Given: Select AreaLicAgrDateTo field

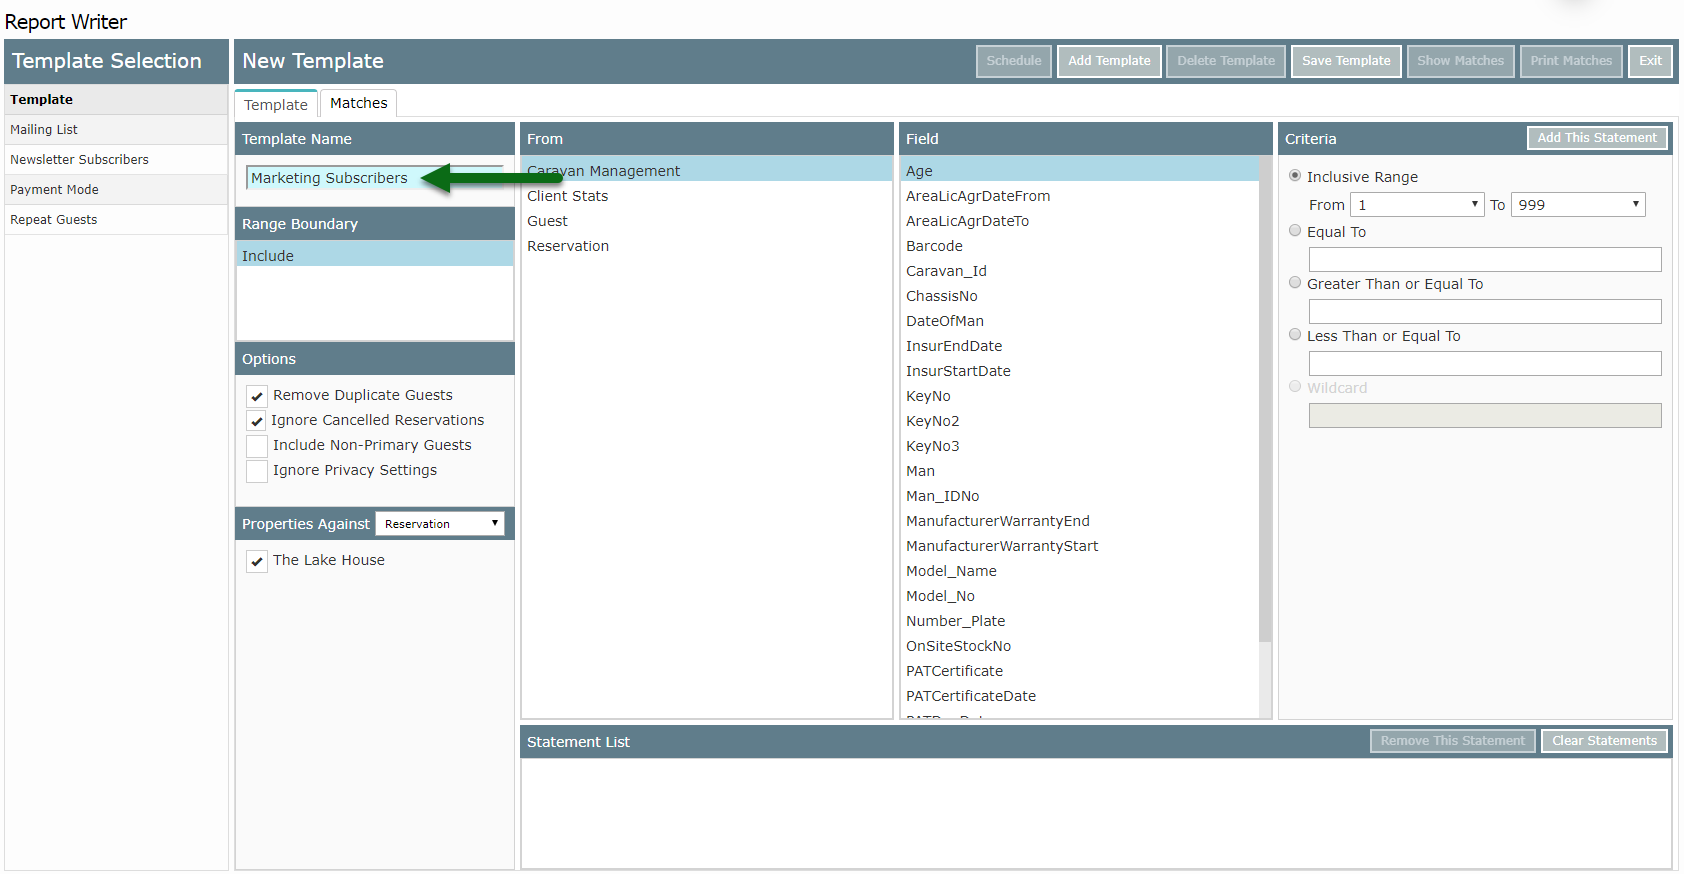Looking at the screenshot, I should pyautogui.click(x=1079, y=221).
